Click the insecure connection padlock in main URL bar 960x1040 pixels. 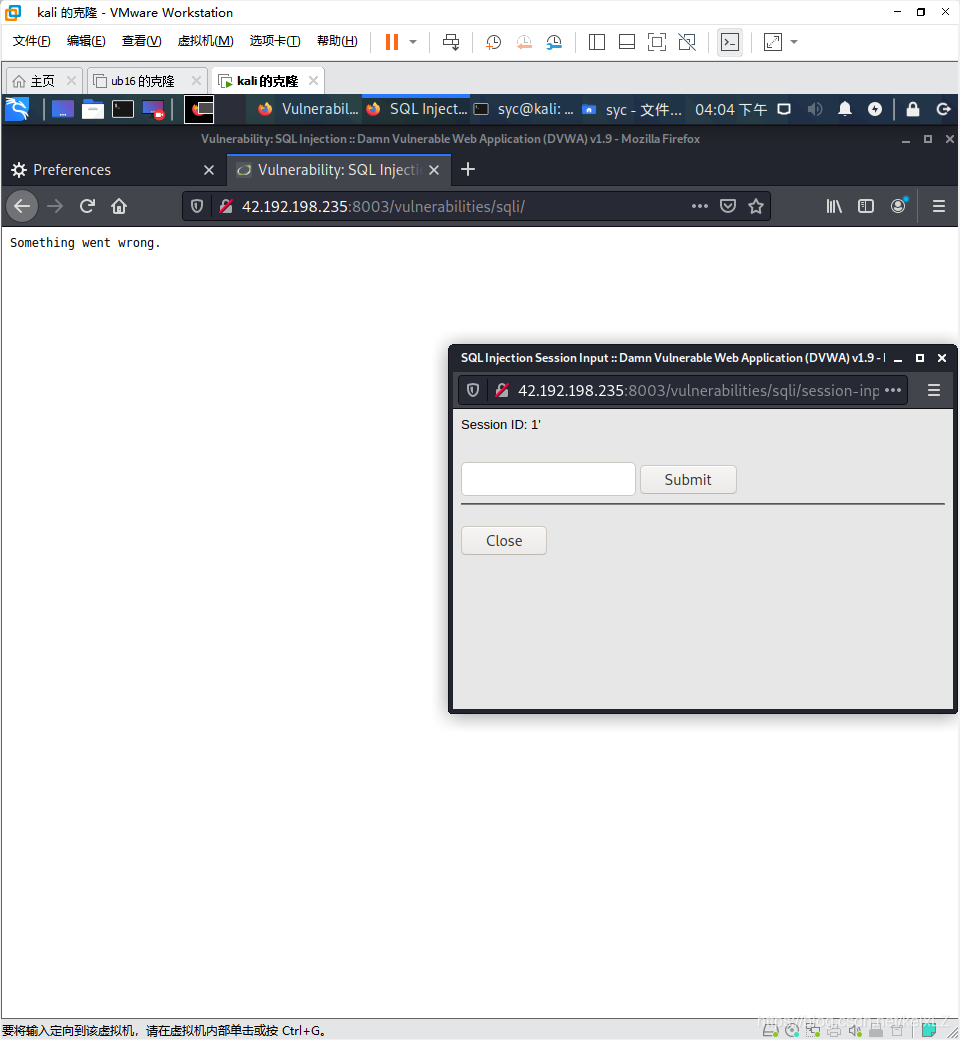[x=226, y=206]
